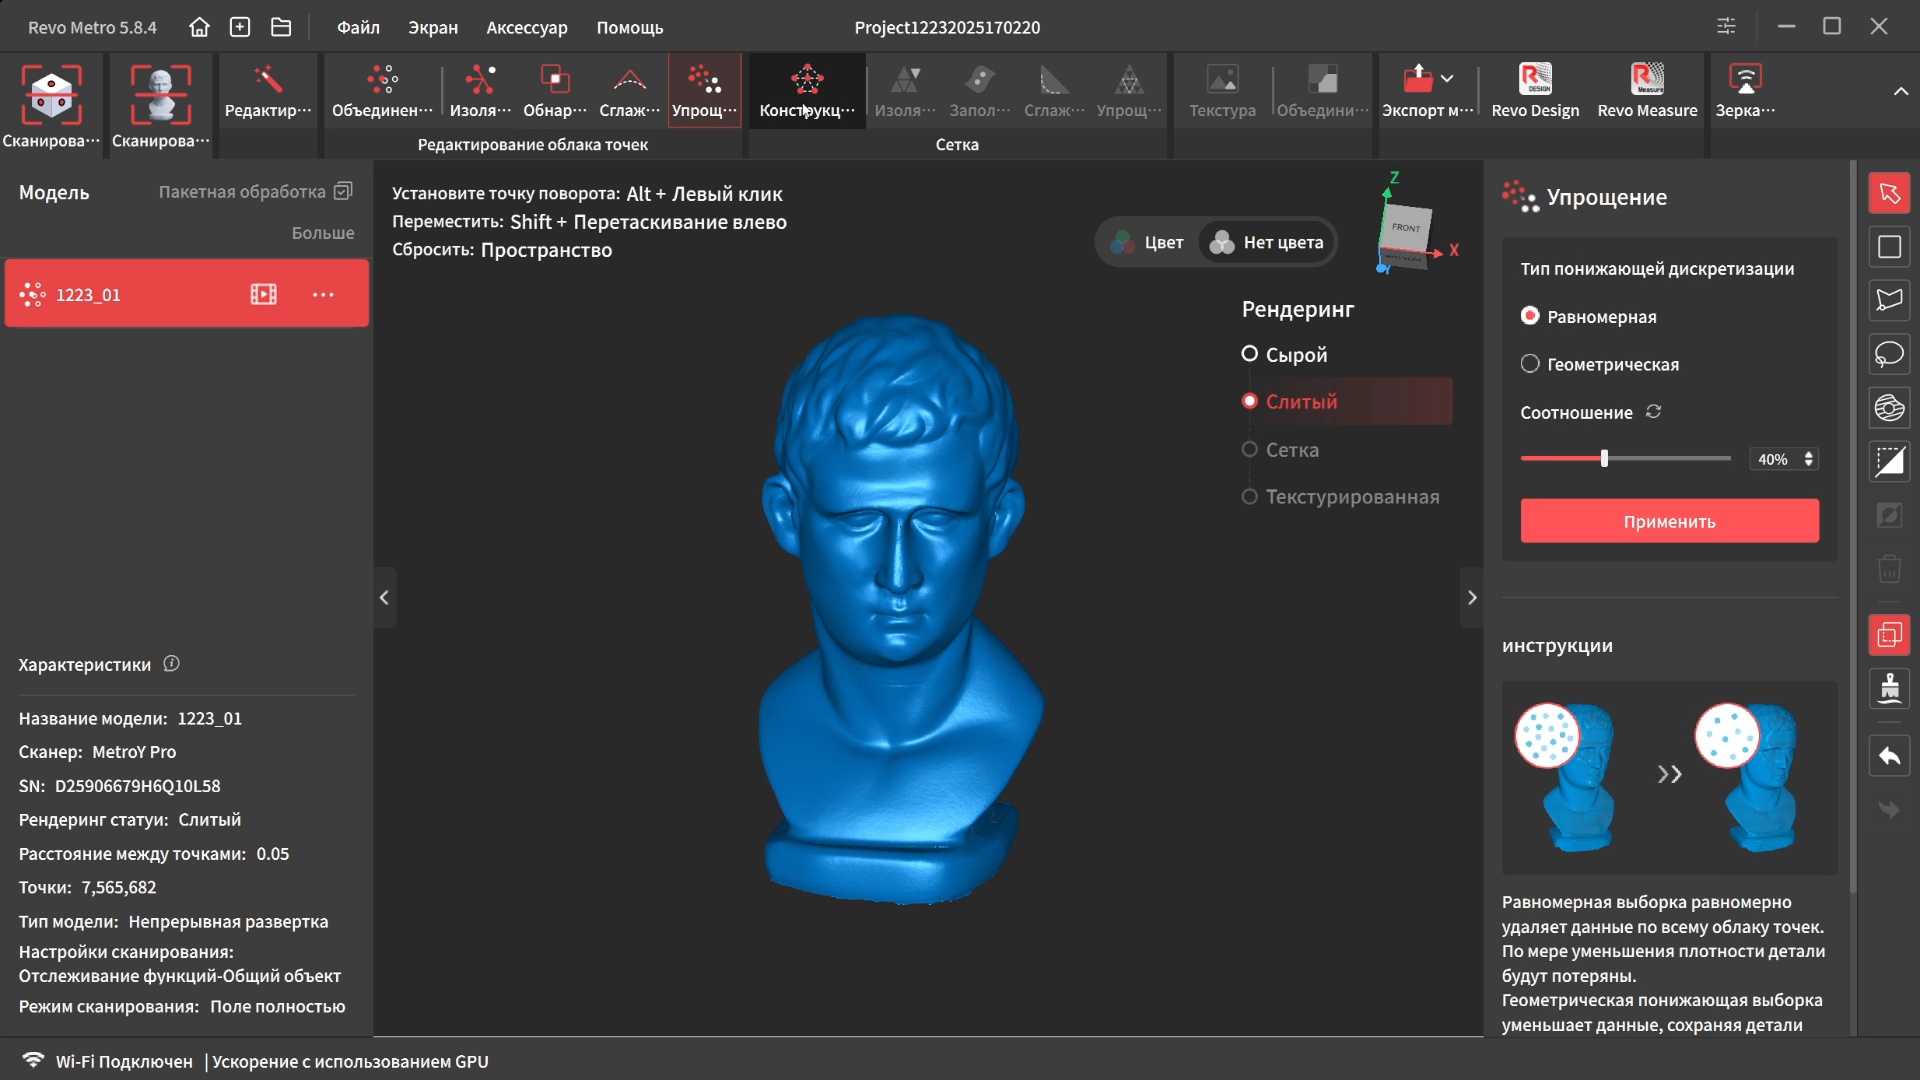Click the Больше link

coord(322,233)
